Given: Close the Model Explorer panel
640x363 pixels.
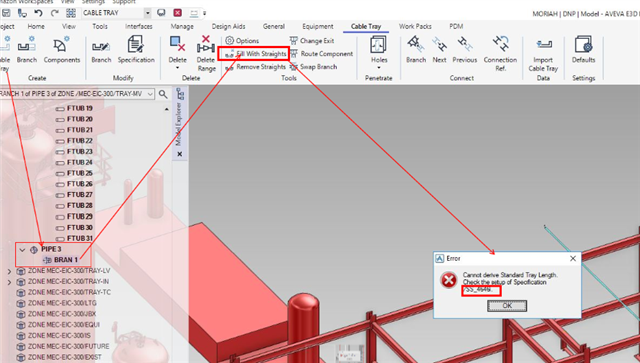Looking at the screenshot, I should (x=180, y=154).
